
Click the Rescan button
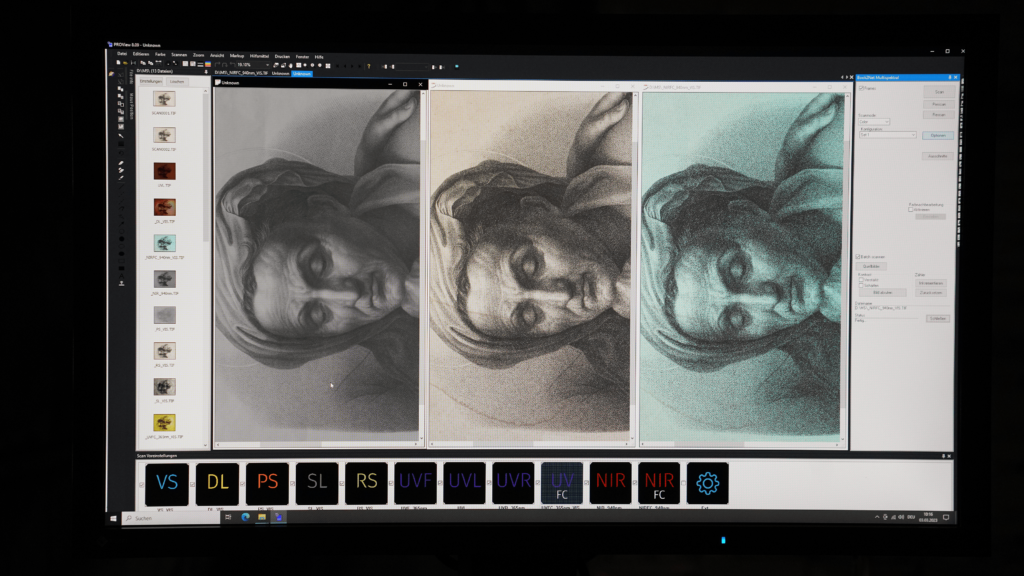pyautogui.click(x=939, y=115)
